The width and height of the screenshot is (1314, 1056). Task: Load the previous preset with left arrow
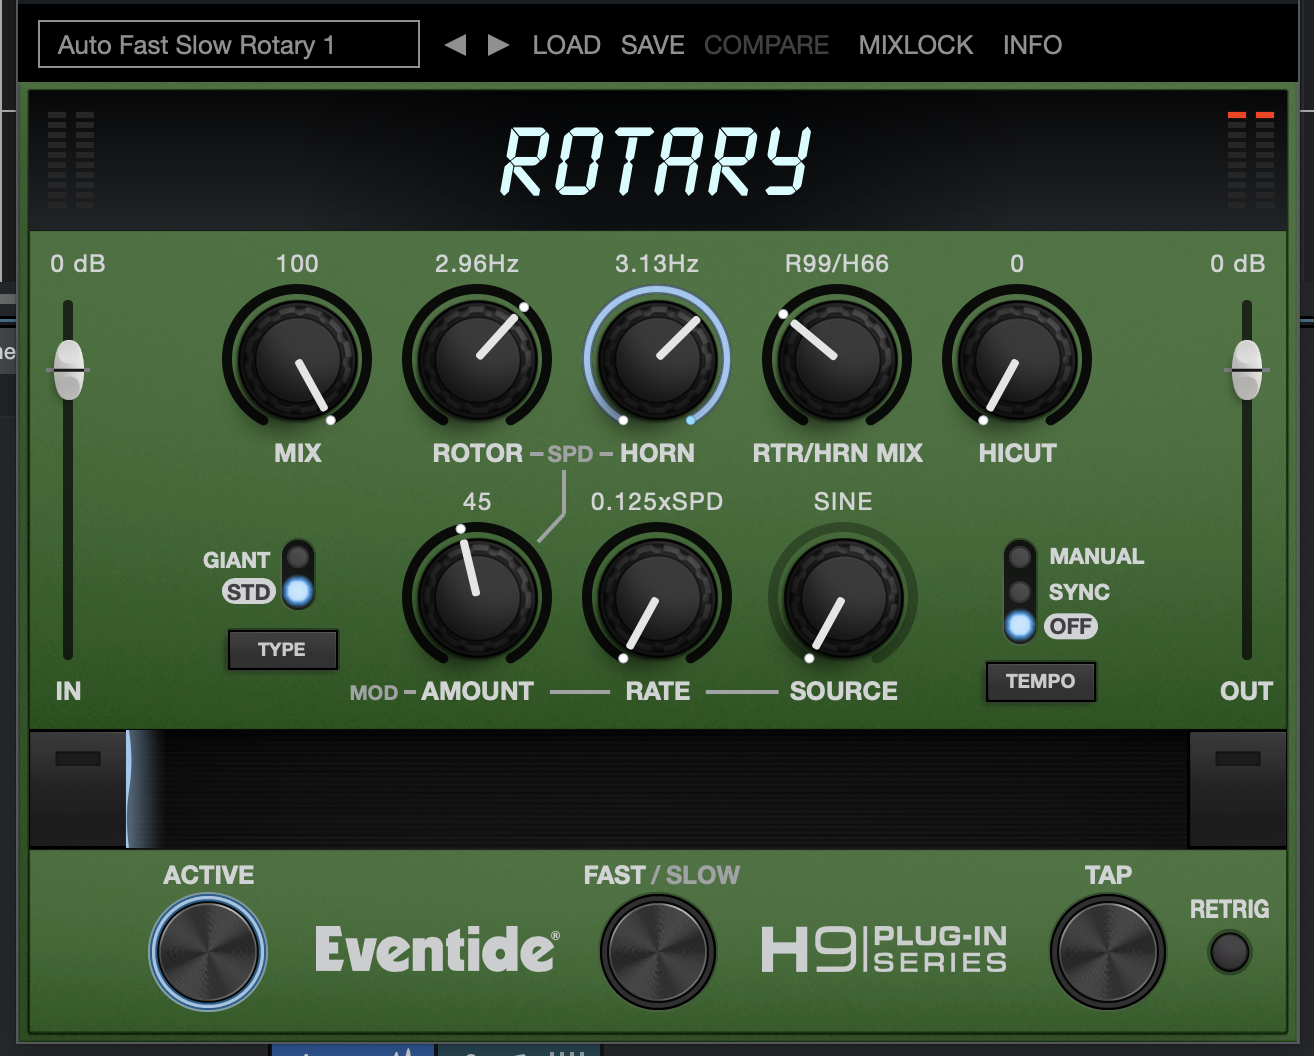tap(455, 45)
